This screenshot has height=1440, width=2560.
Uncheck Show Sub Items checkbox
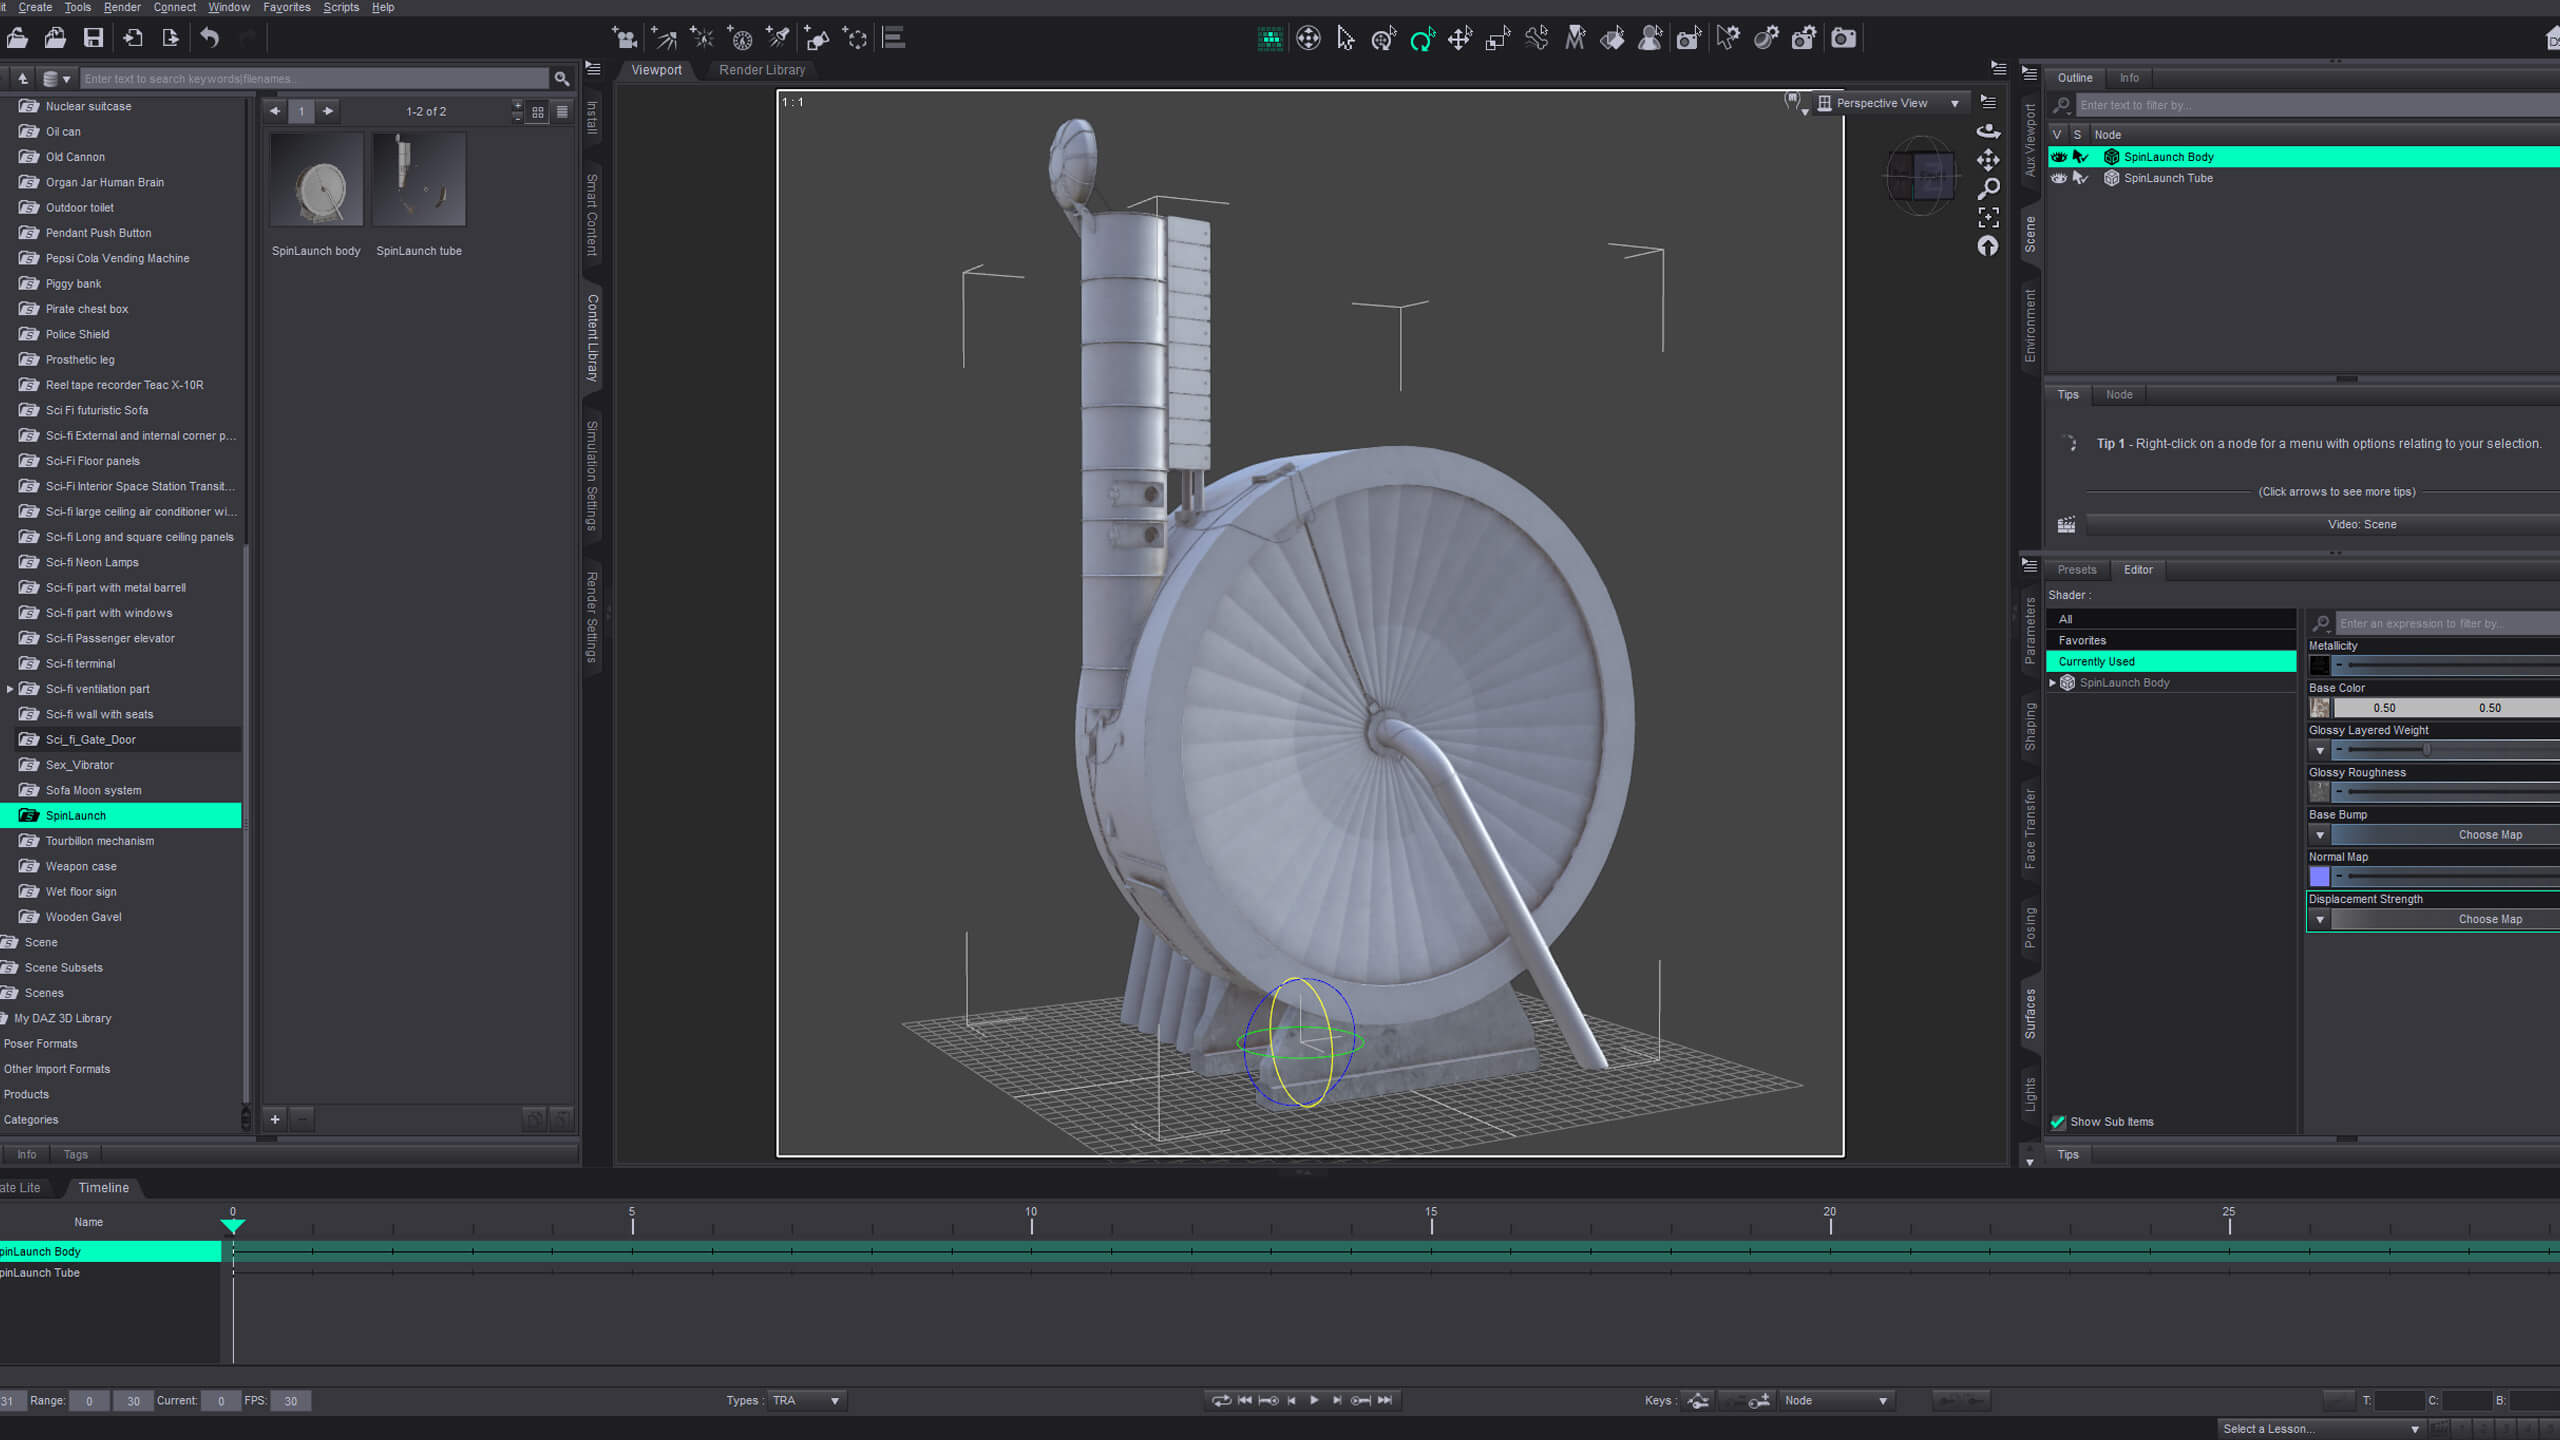pyautogui.click(x=2058, y=1122)
